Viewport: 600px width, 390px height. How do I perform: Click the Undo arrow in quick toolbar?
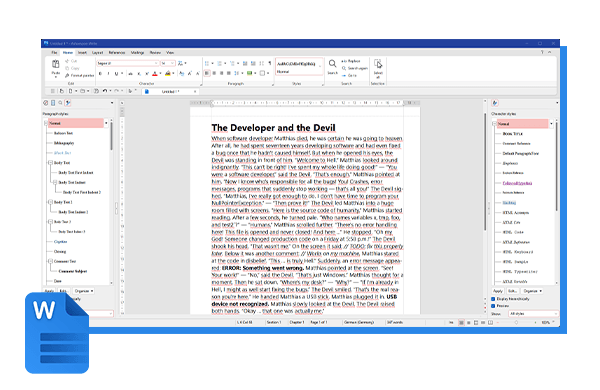click(x=104, y=91)
